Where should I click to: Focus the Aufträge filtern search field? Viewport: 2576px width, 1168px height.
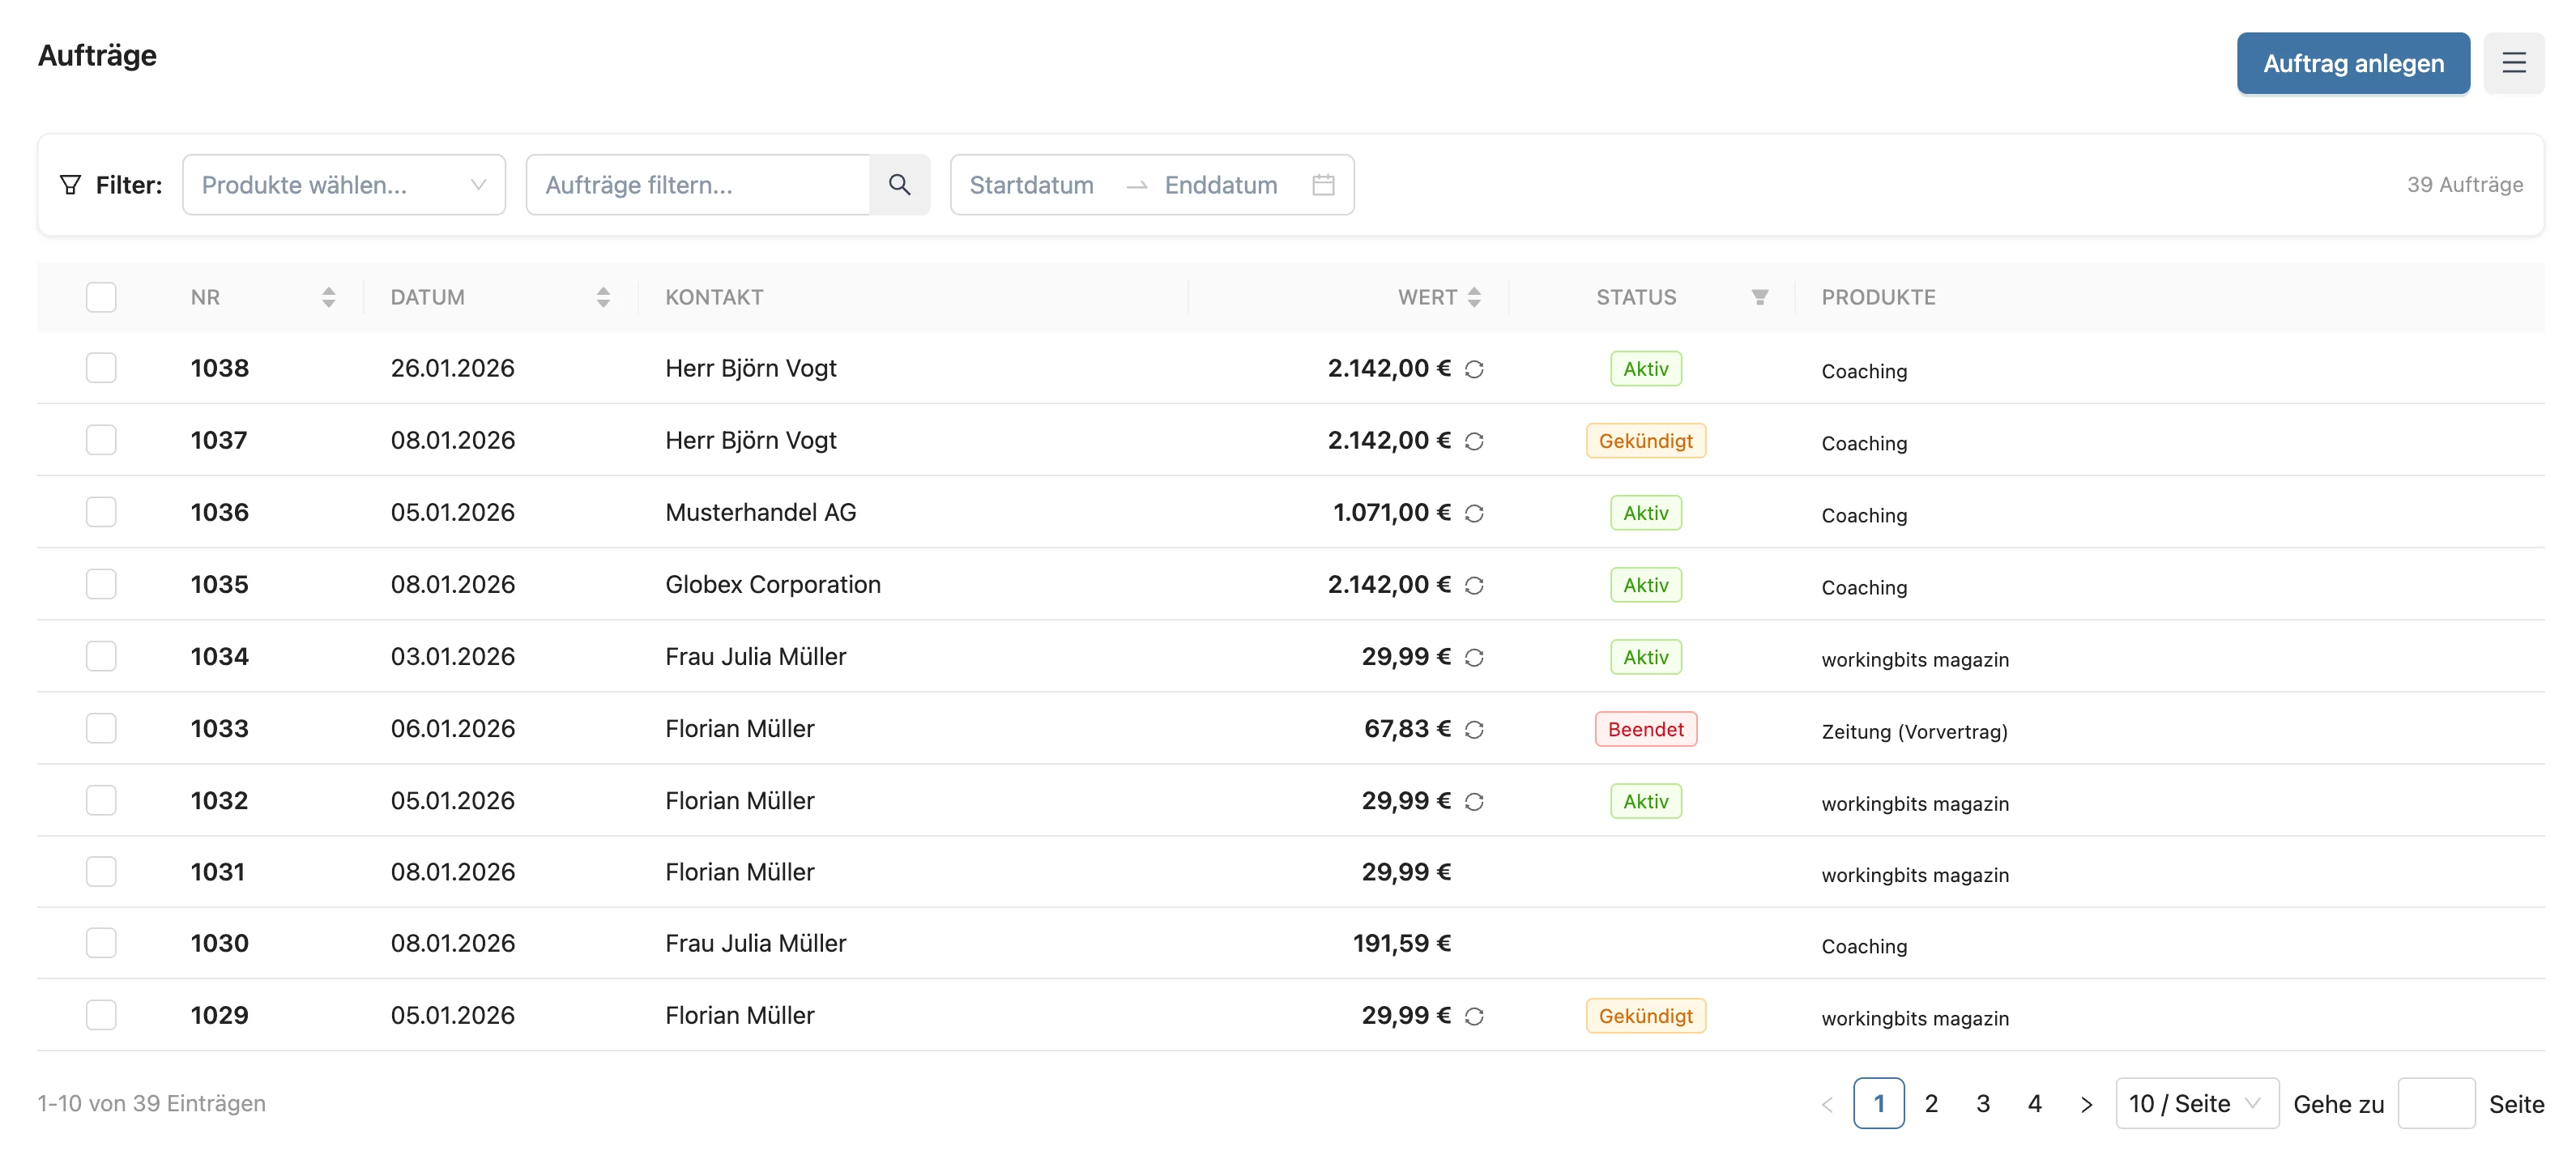click(x=698, y=185)
